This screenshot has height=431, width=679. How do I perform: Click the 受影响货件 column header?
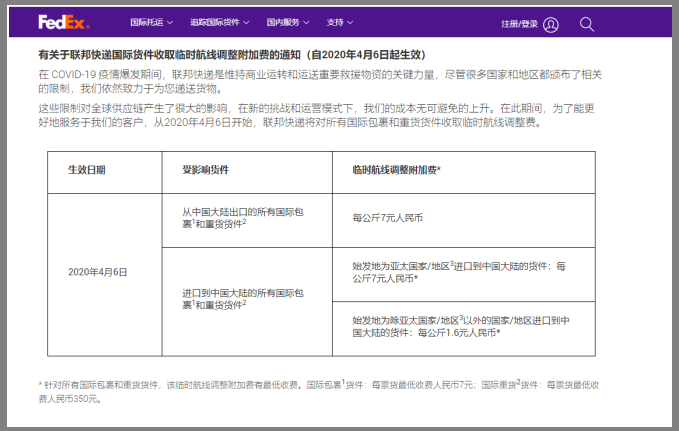tap(206, 170)
